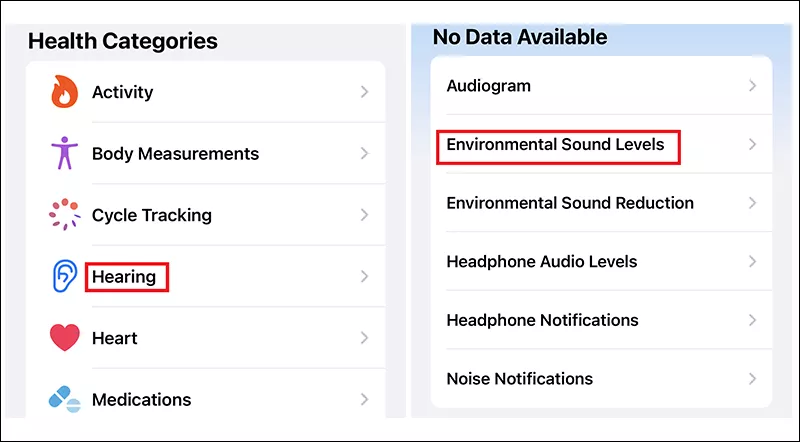800x442 pixels.
Task: Open Audiogram entry
Action: click(601, 86)
